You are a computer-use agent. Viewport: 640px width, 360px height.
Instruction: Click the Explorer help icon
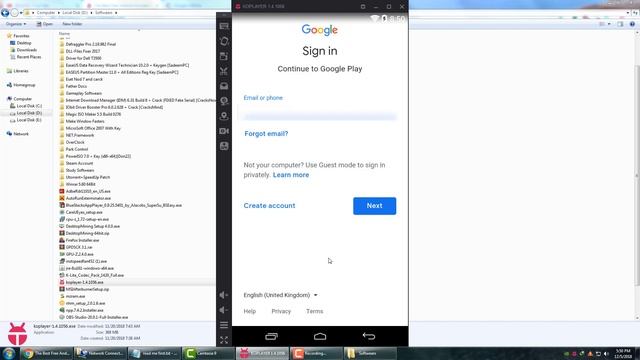click(632, 24)
